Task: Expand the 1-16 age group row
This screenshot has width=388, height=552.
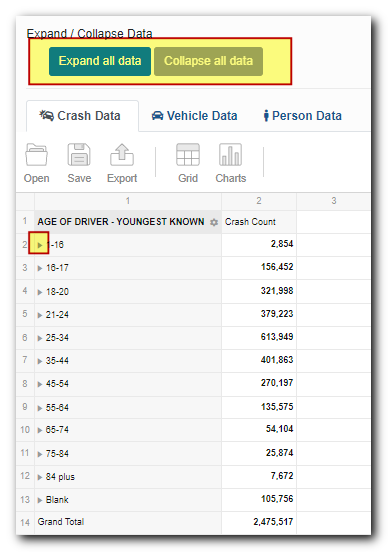Action: pos(40,245)
